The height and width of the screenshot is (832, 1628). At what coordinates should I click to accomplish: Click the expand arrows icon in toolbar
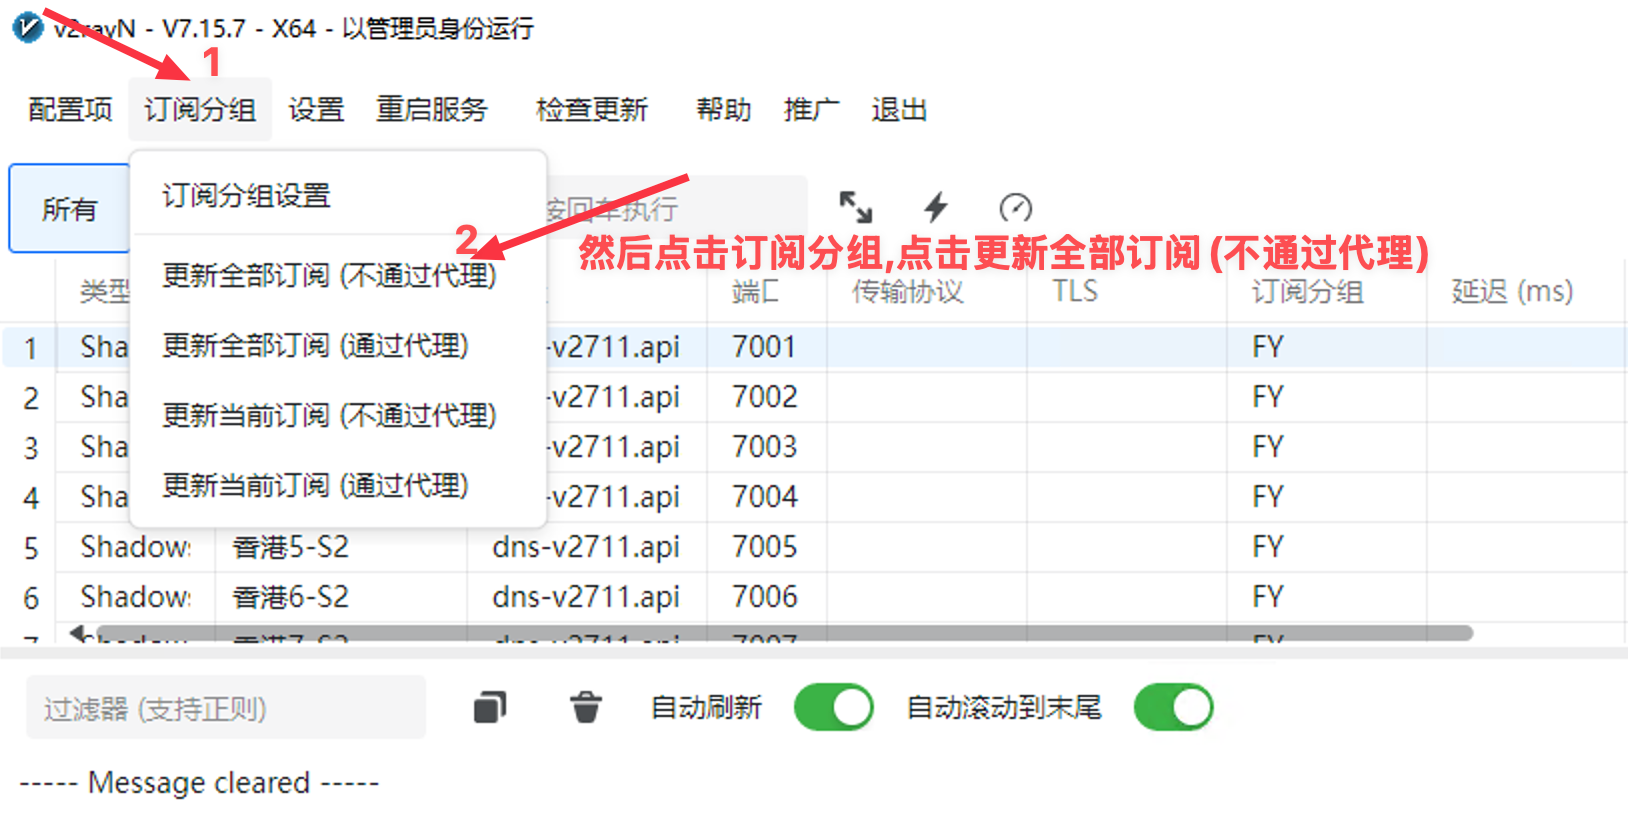855,207
